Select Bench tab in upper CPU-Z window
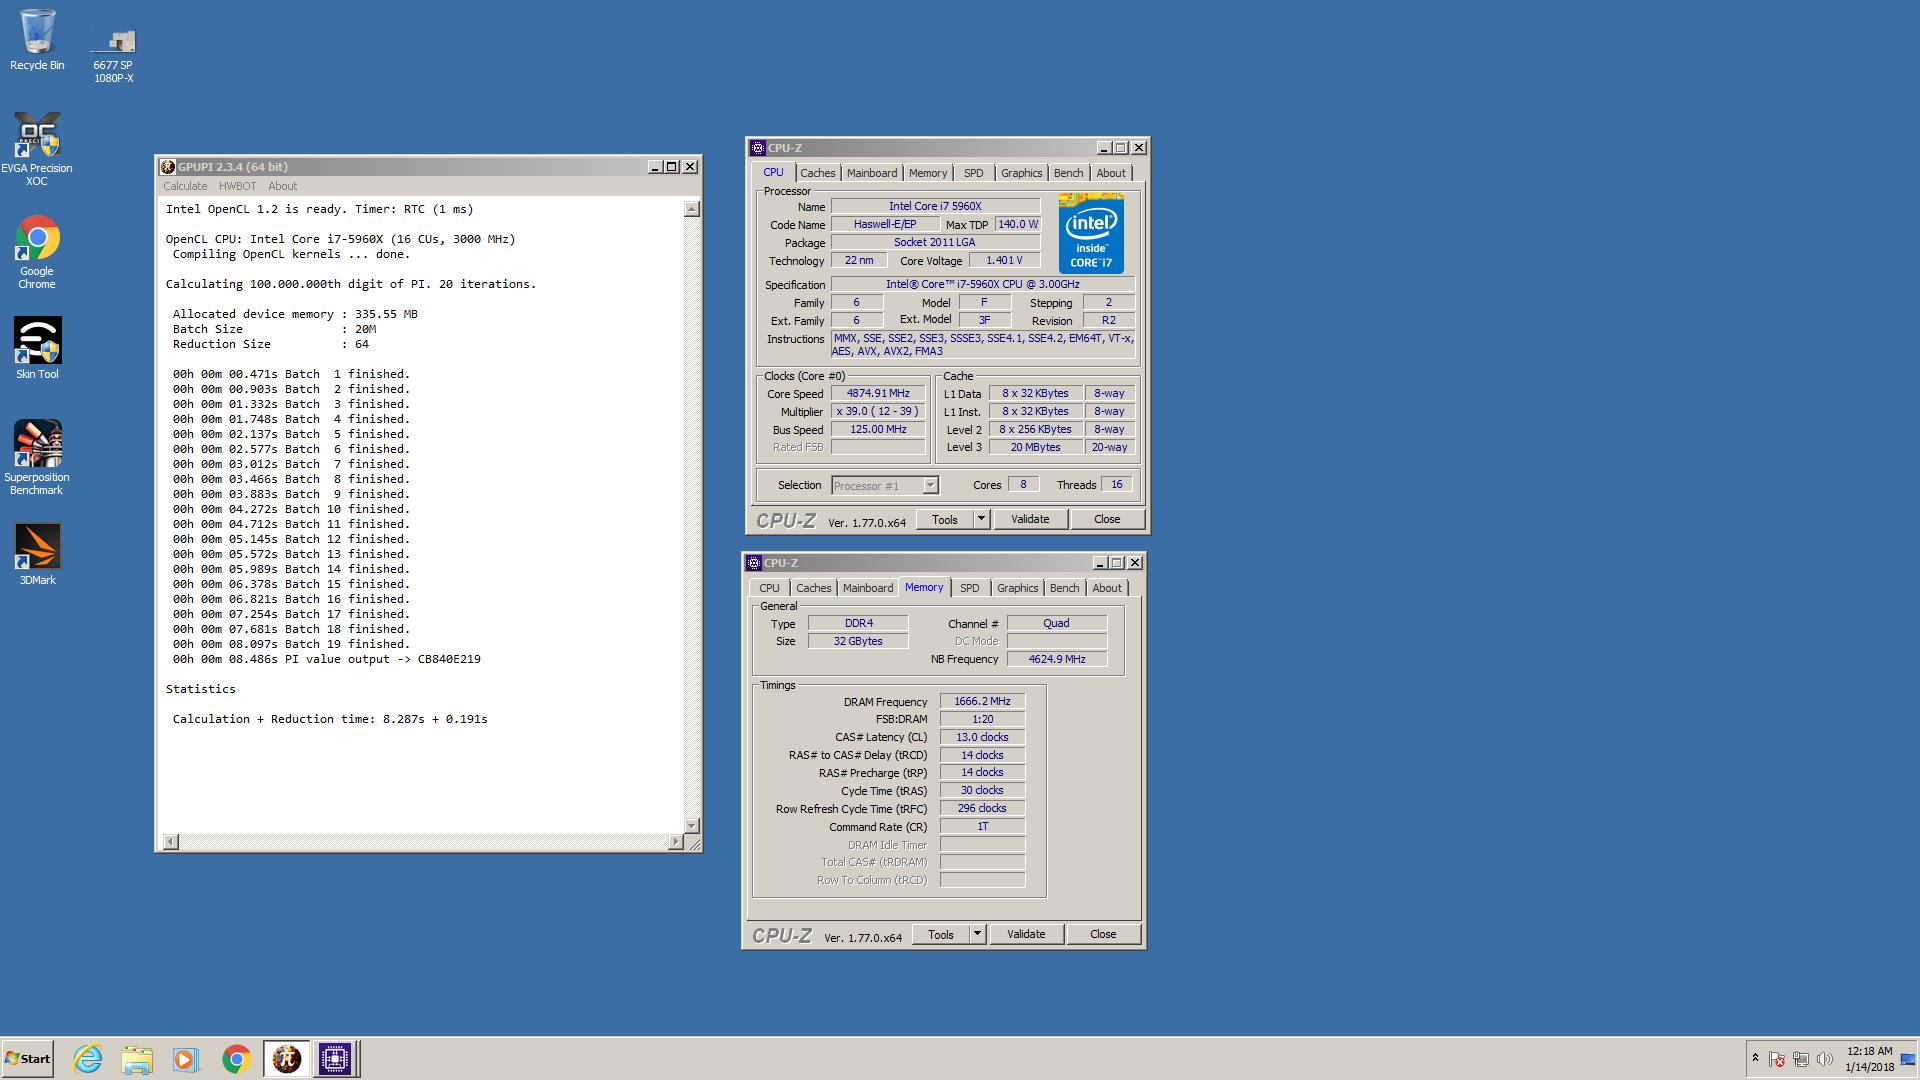The image size is (1920, 1080). click(x=1068, y=173)
